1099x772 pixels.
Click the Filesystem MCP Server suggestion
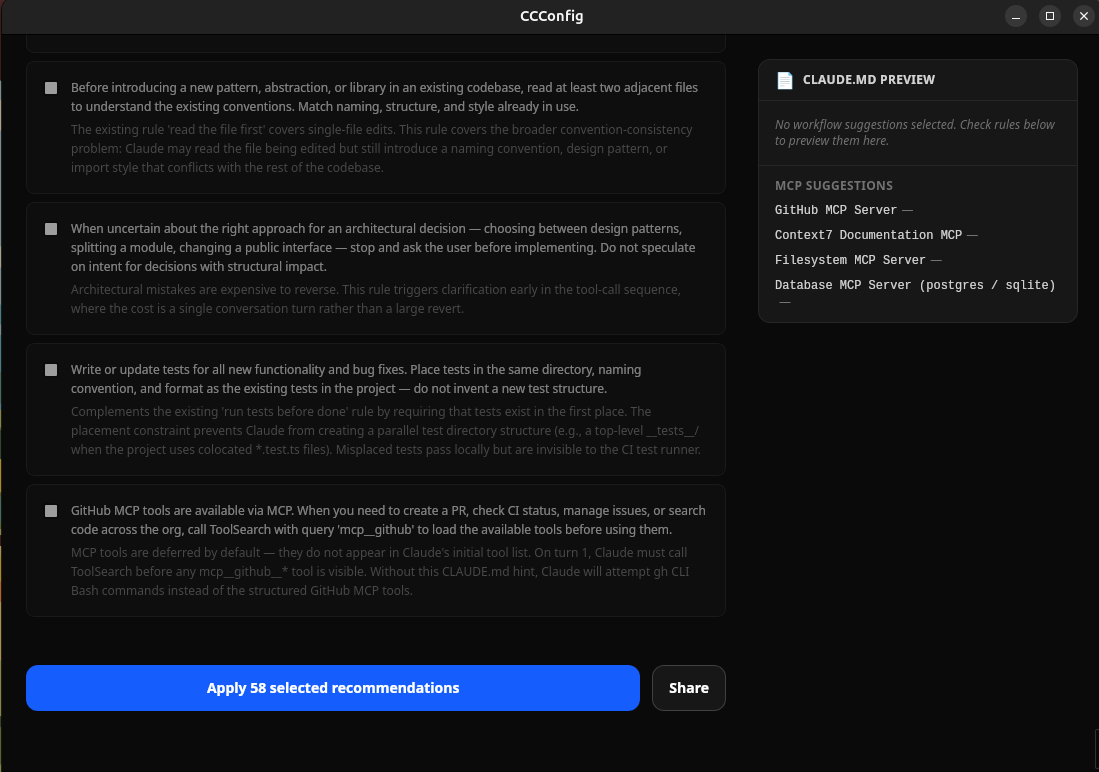tap(850, 260)
